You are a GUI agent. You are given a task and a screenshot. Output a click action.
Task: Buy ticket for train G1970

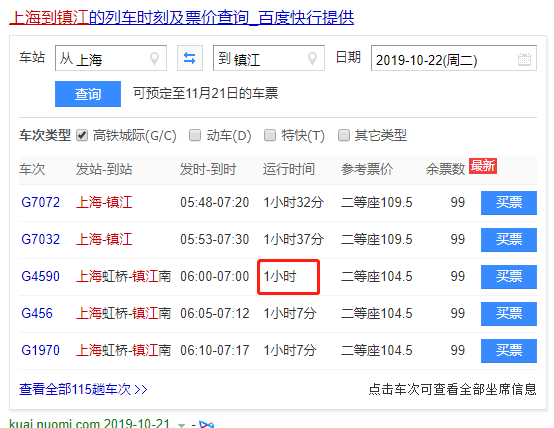pos(509,351)
